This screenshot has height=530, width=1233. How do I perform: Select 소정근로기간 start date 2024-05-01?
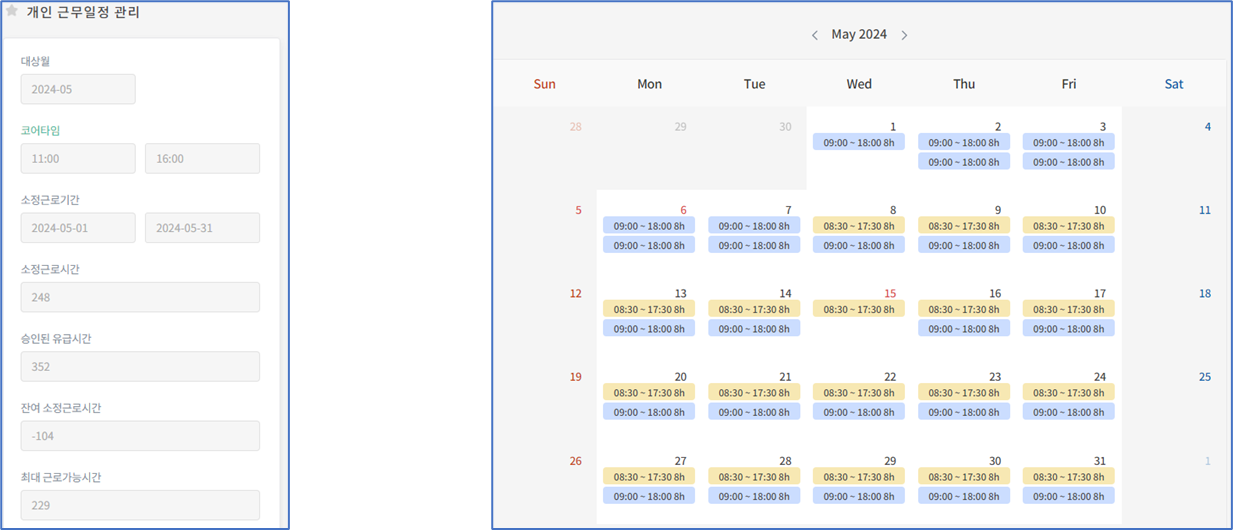[x=78, y=228]
